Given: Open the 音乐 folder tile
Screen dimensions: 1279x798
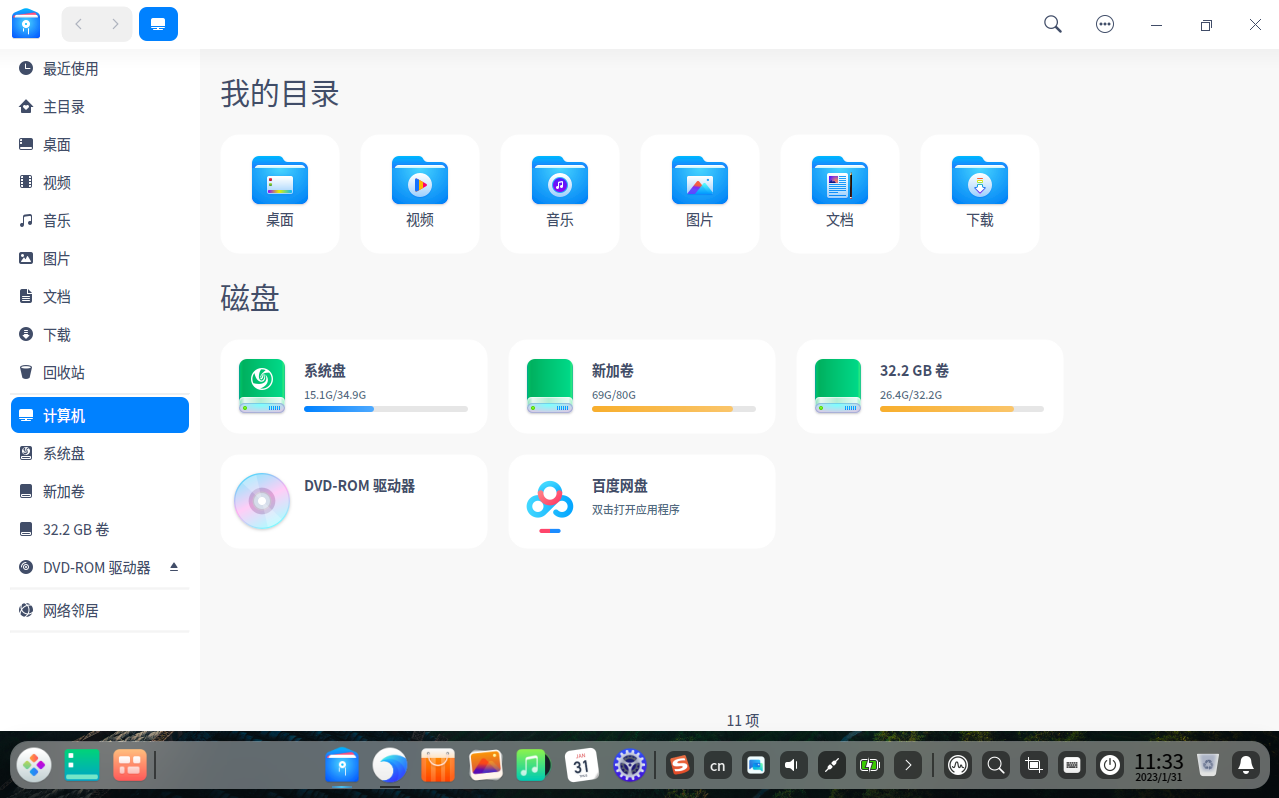Looking at the screenshot, I should [559, 193].
